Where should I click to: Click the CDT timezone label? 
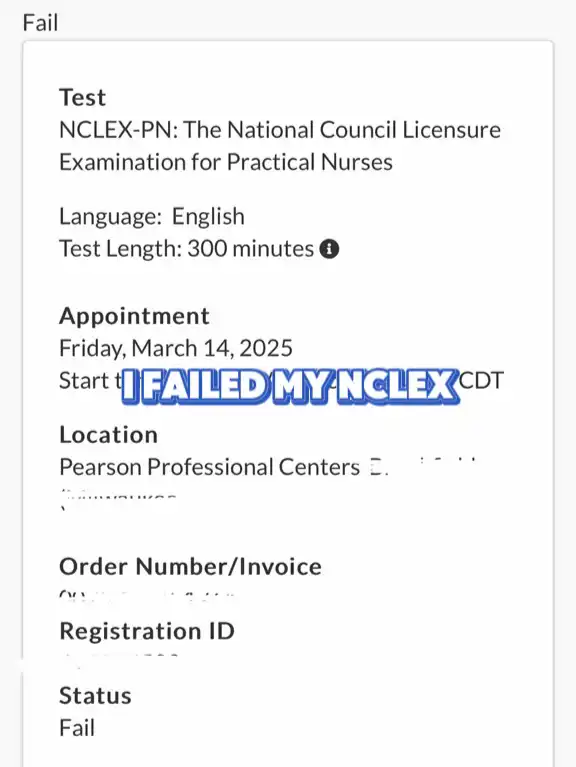pyautogui.click(x=482, y=381)
